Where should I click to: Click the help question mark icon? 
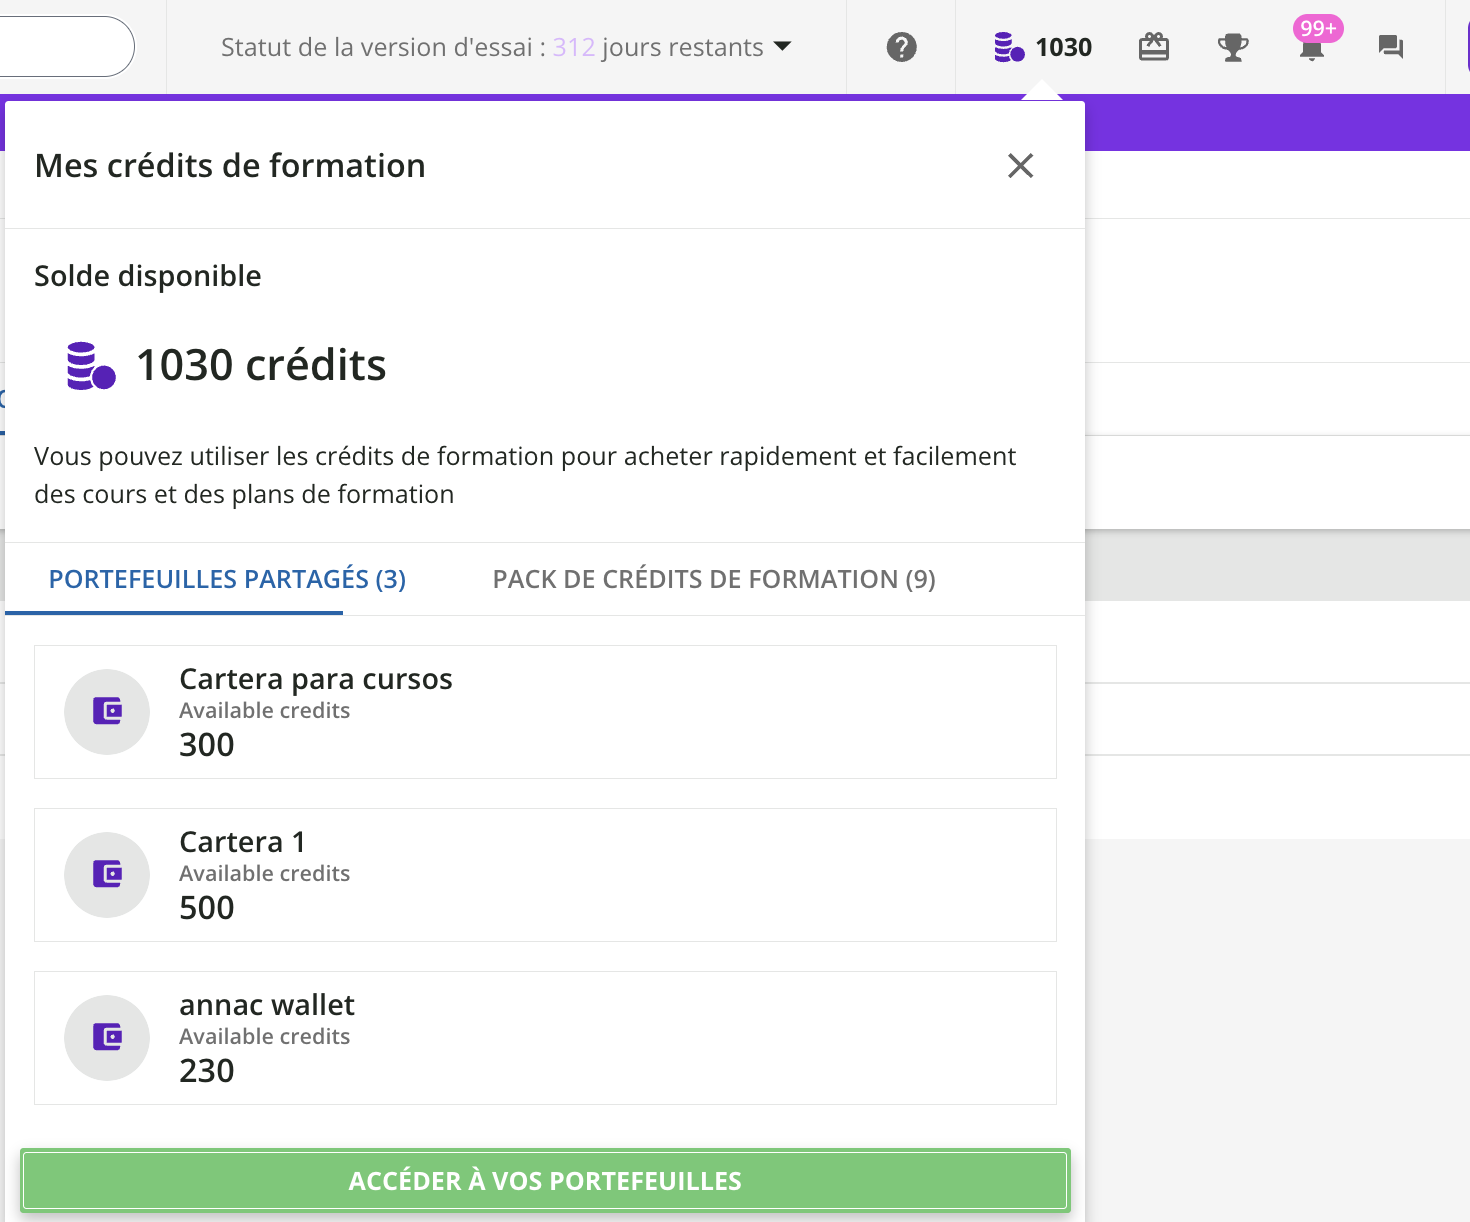click(901, 47)
